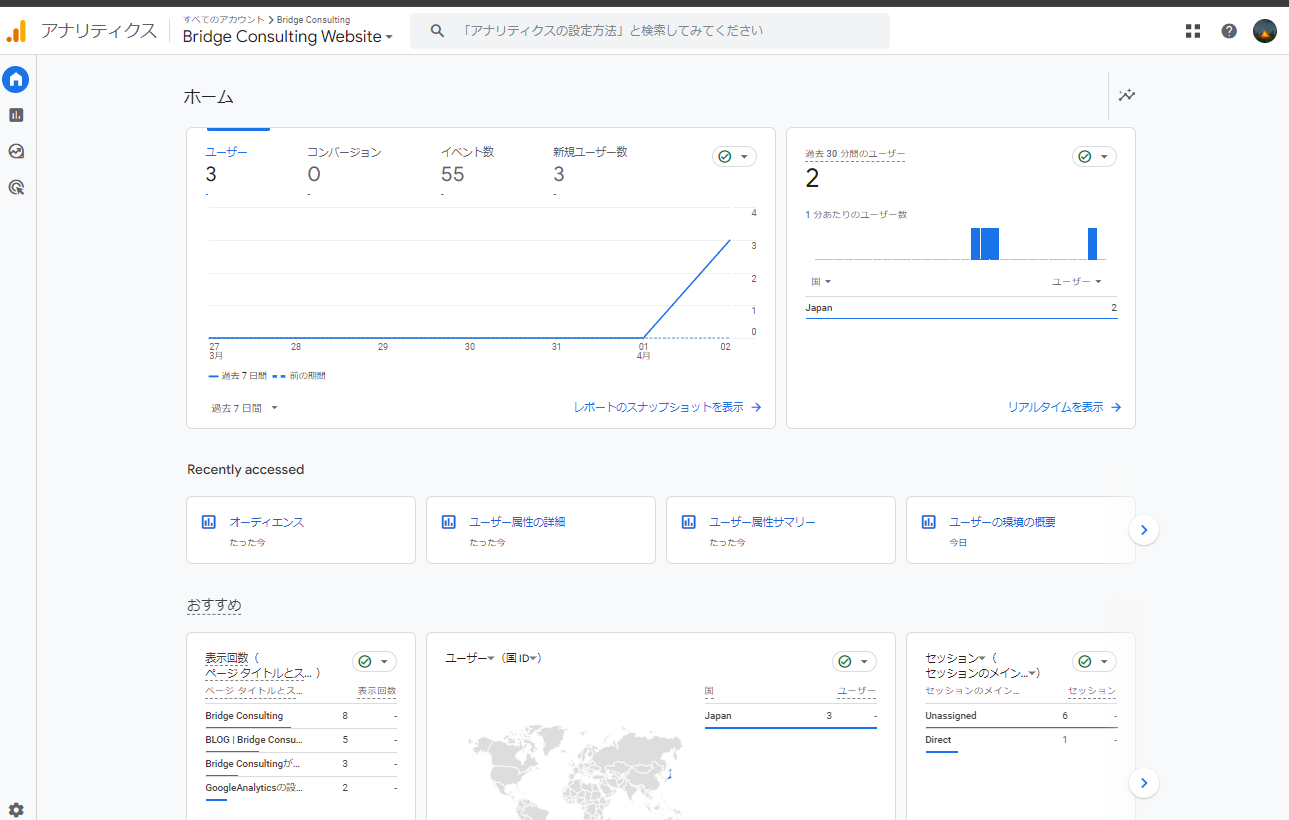Open the Insights sparkline icon
Image resolution: width=1289 pixels, height=820 pixels.
pyautogui.click(x=1127, y=96)
